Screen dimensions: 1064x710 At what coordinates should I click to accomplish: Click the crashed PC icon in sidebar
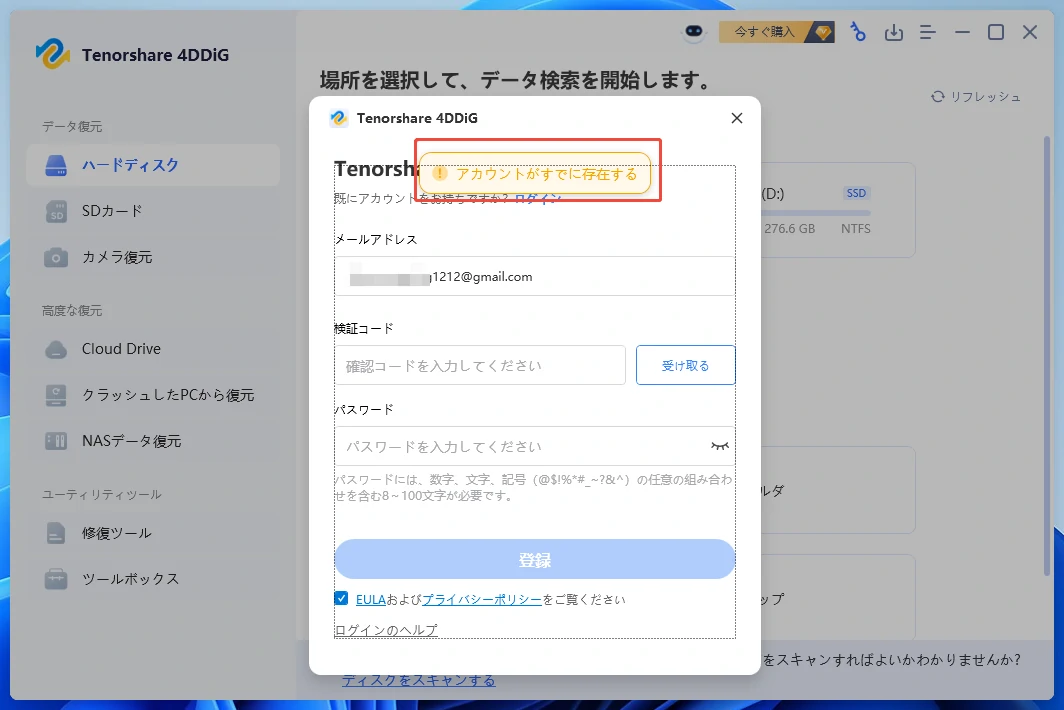tap(56, 395)
